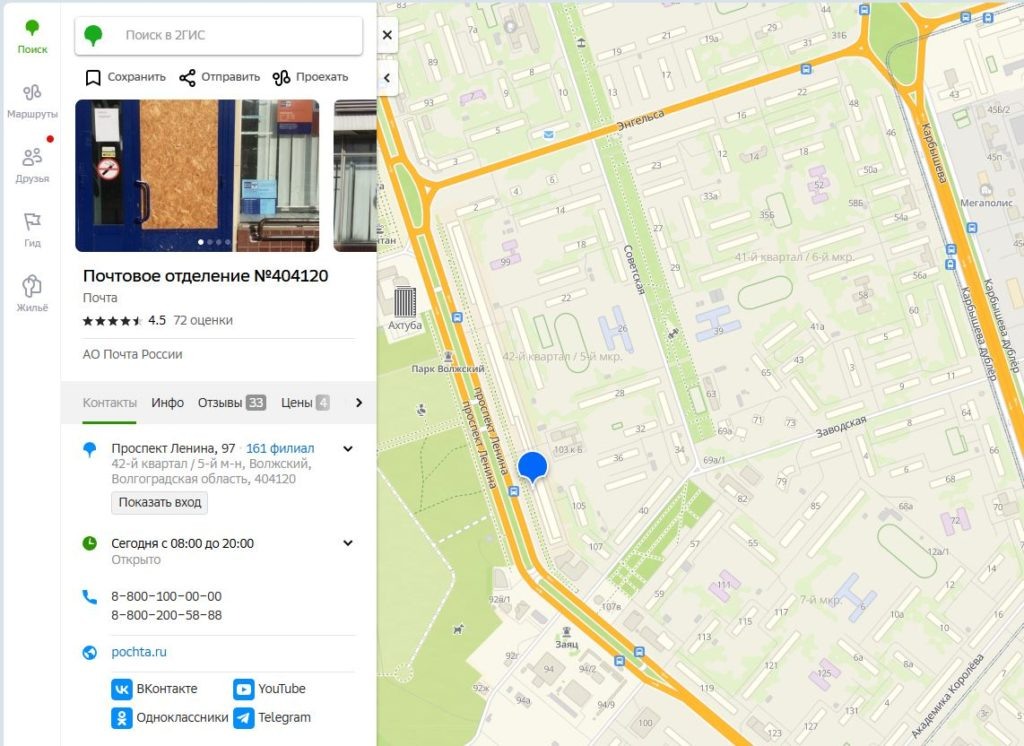Click the Поиск icon in the sidebar
The image size is (1024, 746).
point(31,32)
